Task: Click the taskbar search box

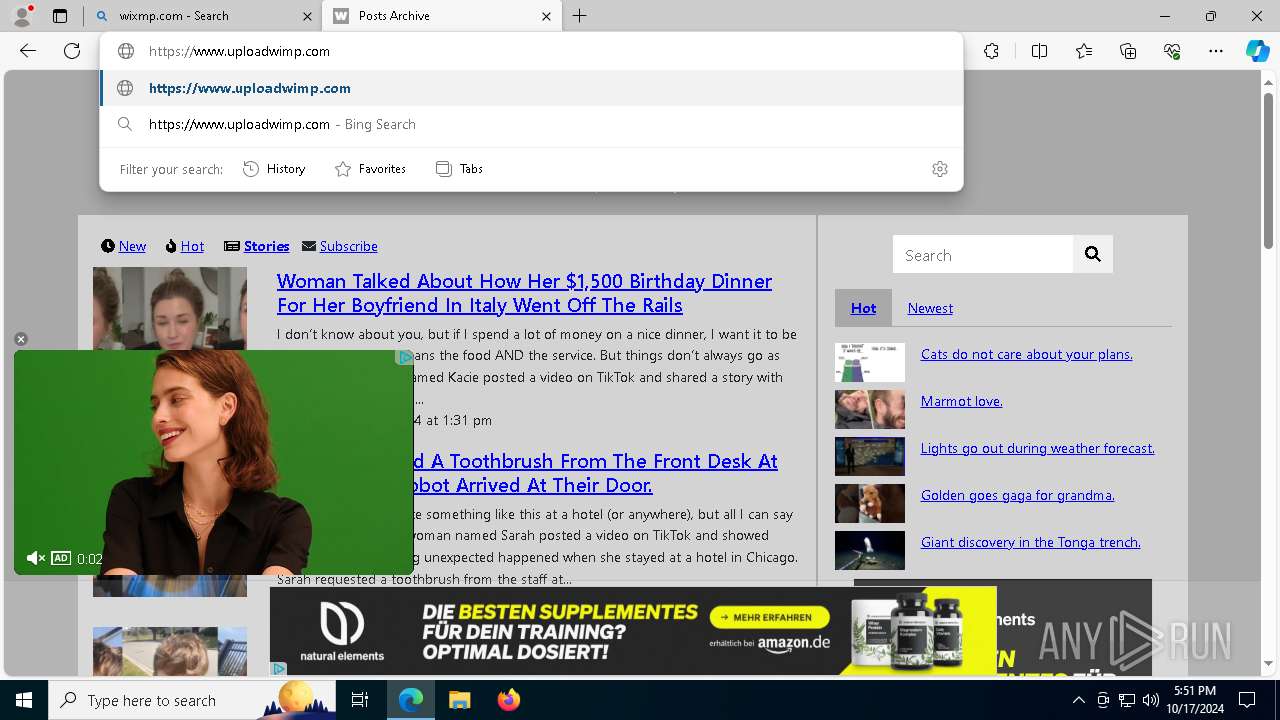Action: (x=192, y=700)
